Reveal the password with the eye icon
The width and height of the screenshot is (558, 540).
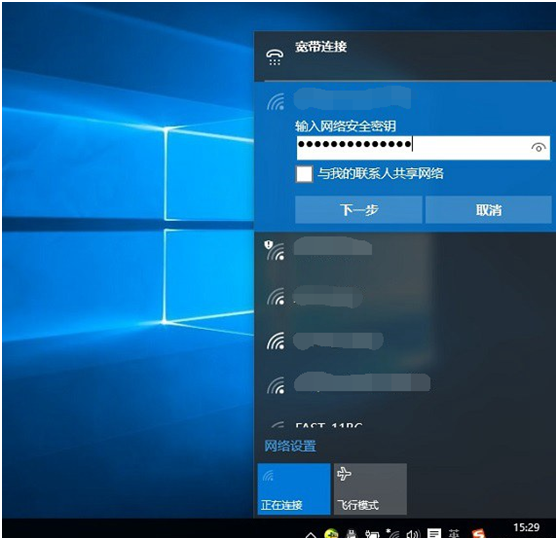click(538, 147)
